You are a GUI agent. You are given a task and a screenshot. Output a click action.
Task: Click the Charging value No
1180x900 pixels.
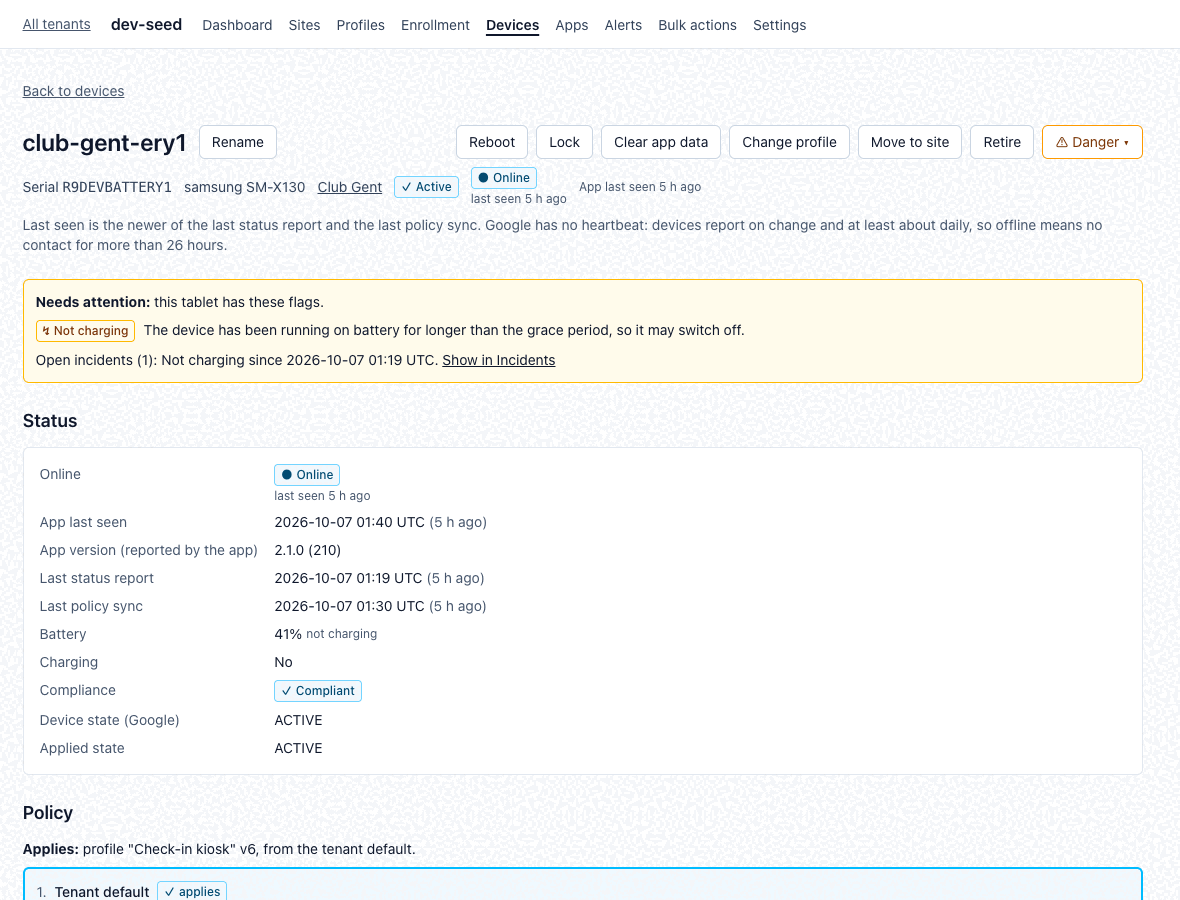tap(284, 663)
